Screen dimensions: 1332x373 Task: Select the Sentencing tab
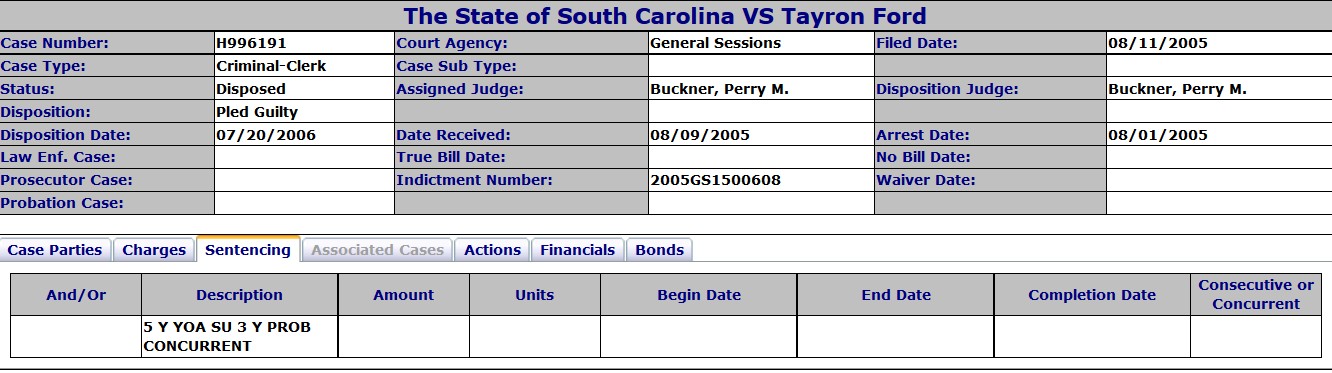click(x=248, y=250)
